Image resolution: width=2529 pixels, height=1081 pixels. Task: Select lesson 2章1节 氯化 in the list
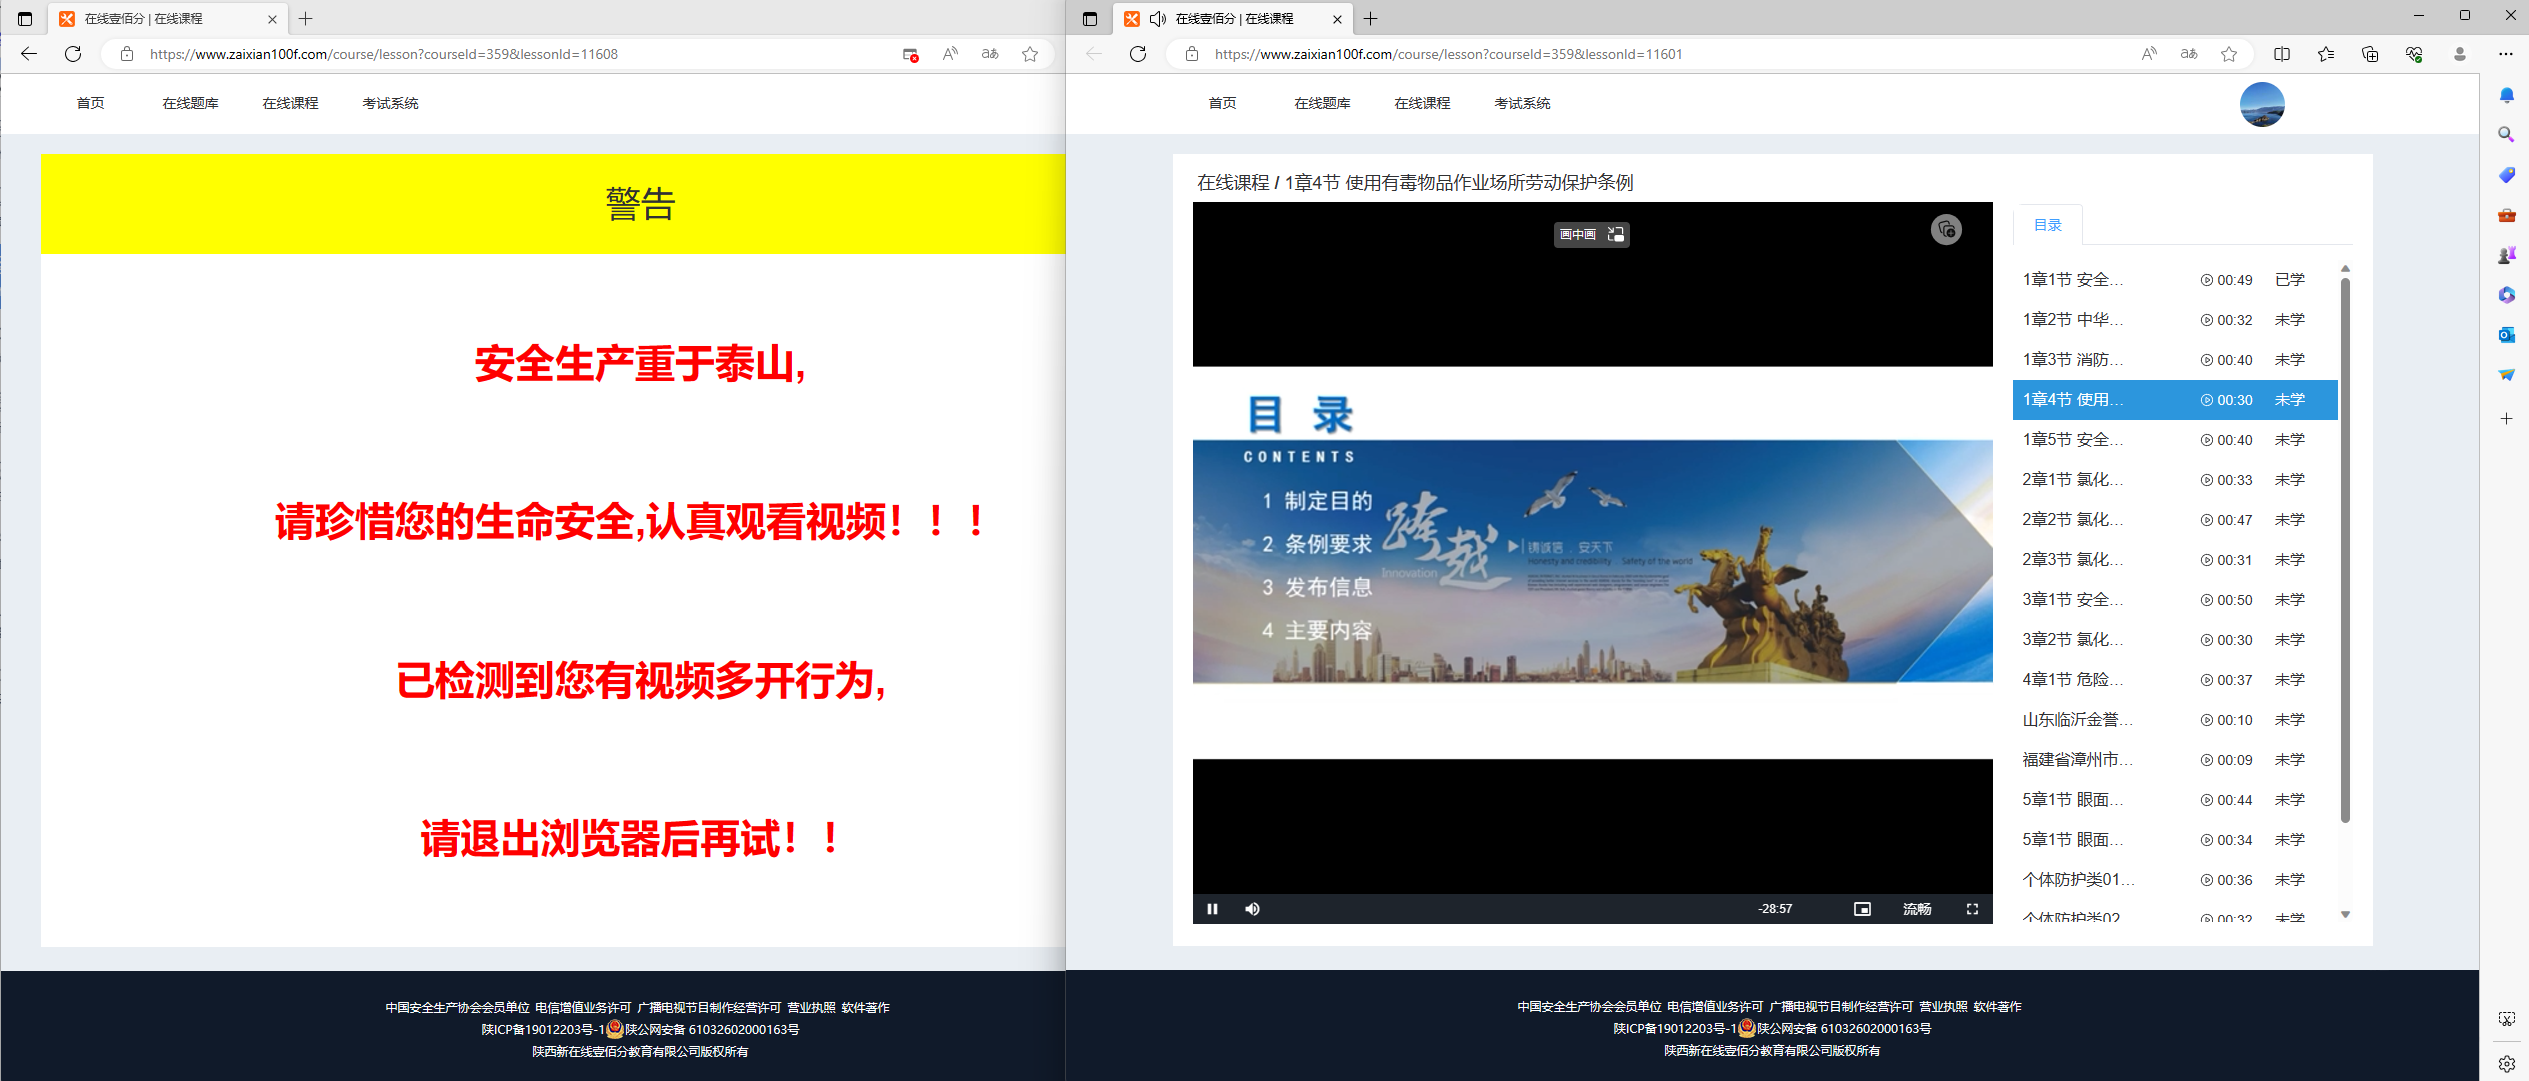2175,480
